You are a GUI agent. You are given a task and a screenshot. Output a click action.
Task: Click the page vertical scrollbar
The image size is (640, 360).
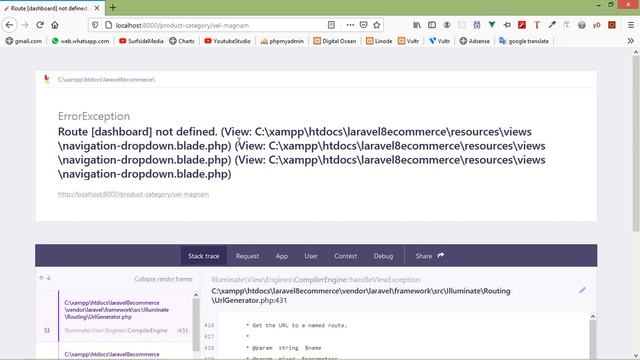coord(636,143)
